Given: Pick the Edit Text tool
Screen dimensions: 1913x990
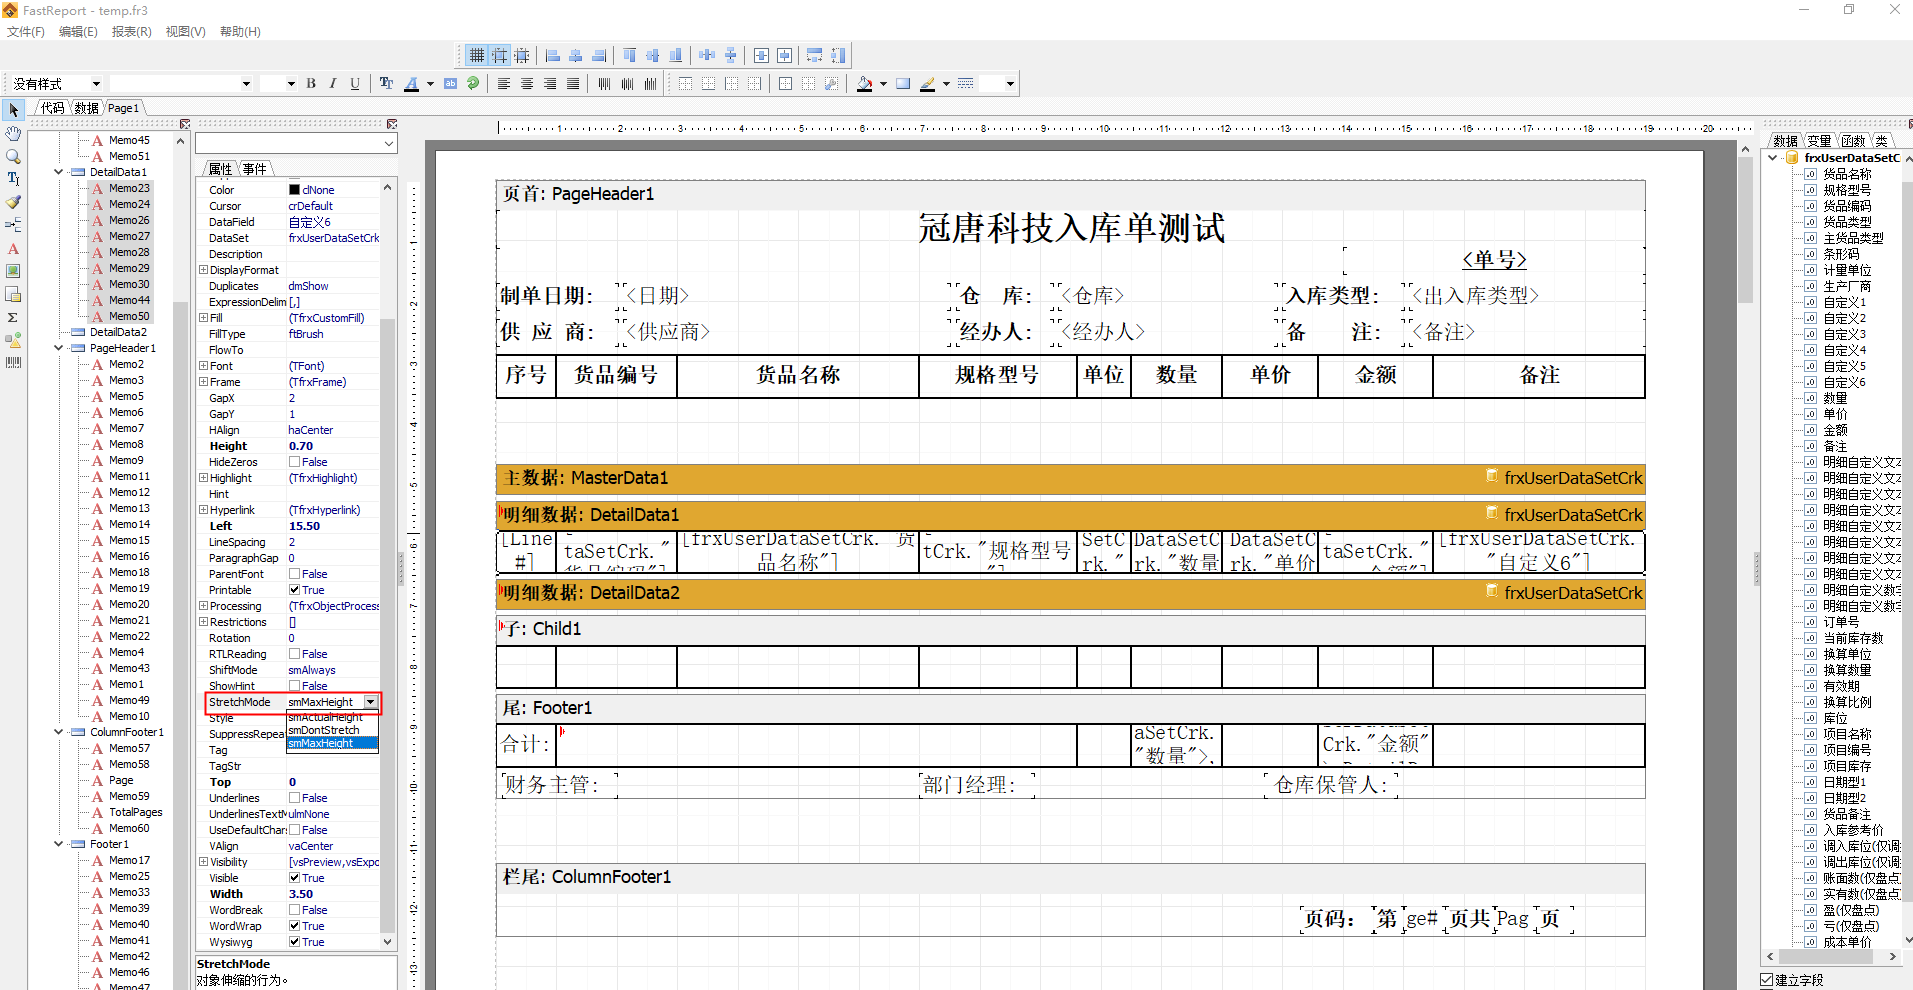Looking at the screenshot, I should click(13, 179).
